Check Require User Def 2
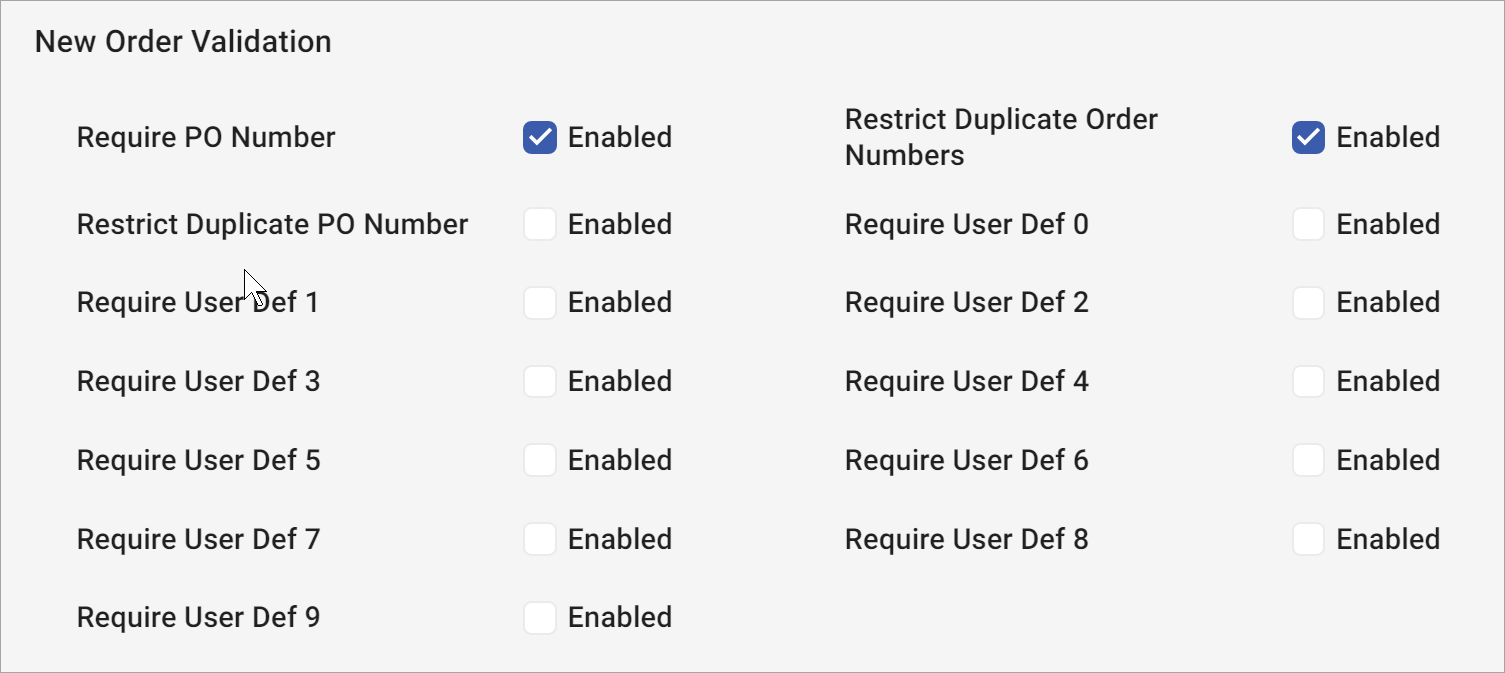 point(1308,302)
